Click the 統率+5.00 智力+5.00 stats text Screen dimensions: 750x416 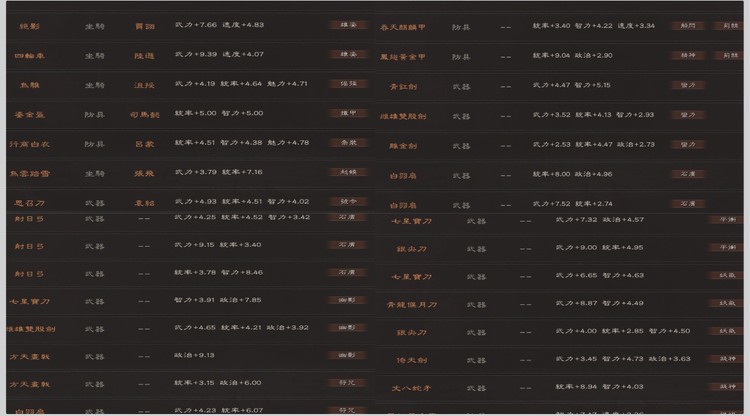(x=219, y=114)
